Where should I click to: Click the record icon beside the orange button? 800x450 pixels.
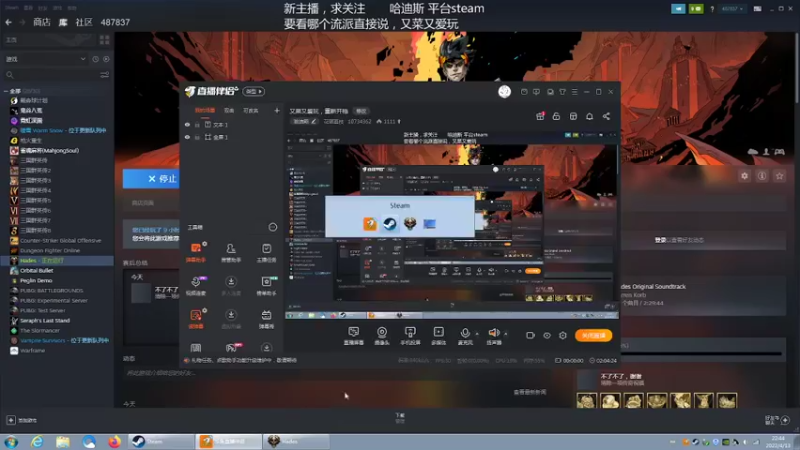click(x=531, y=335)
